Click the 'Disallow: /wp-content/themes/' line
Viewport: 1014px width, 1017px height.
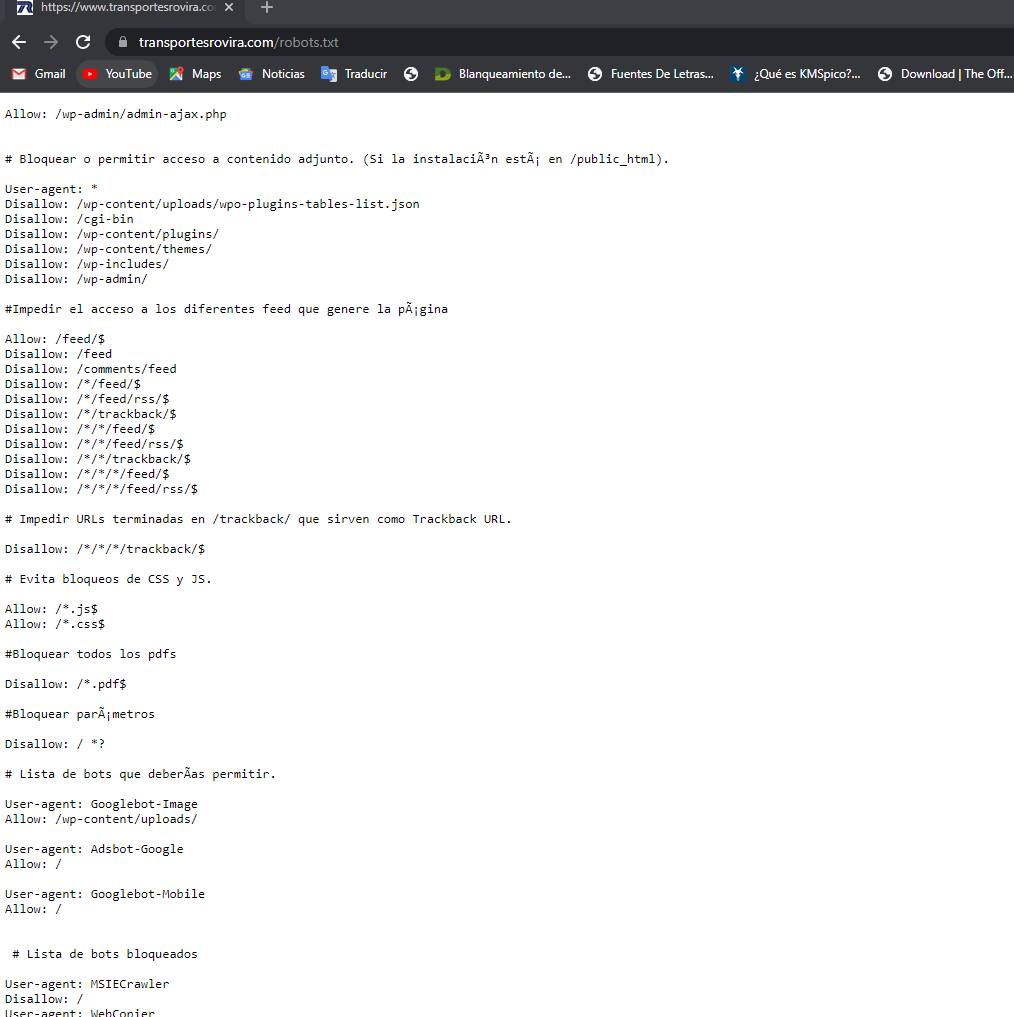coord(108,248)
